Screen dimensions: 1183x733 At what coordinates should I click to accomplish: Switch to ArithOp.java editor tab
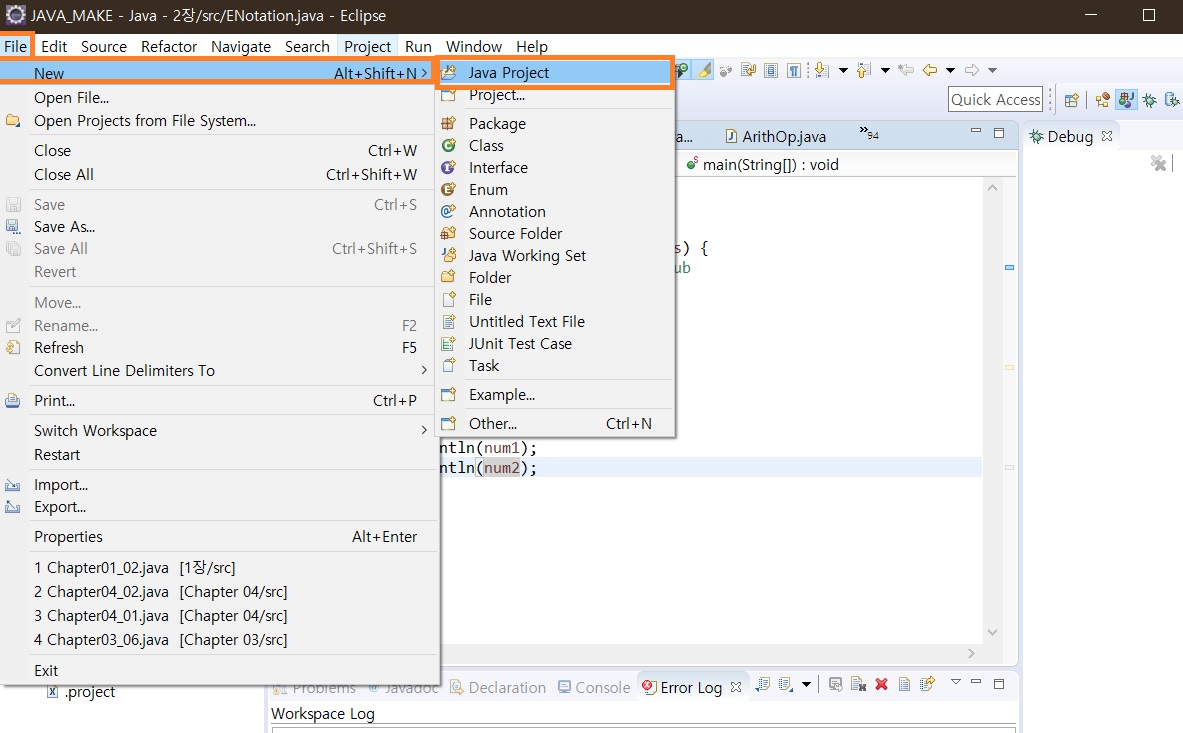[776, 136]
